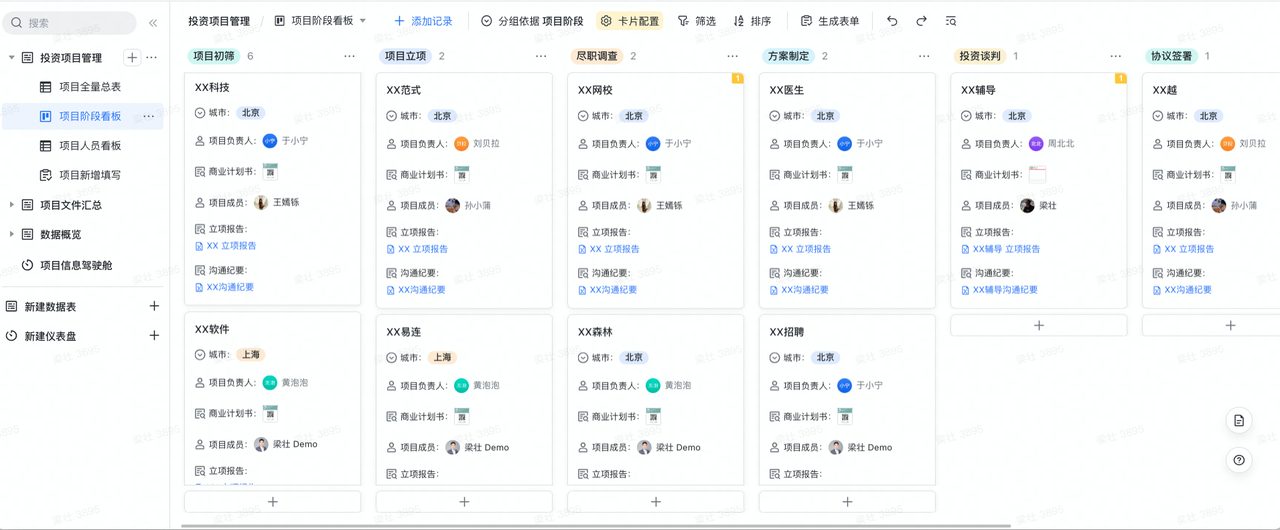Open the document floating icon at bottom right
Screen dimensions: 1280x530
pos(1239,421)
